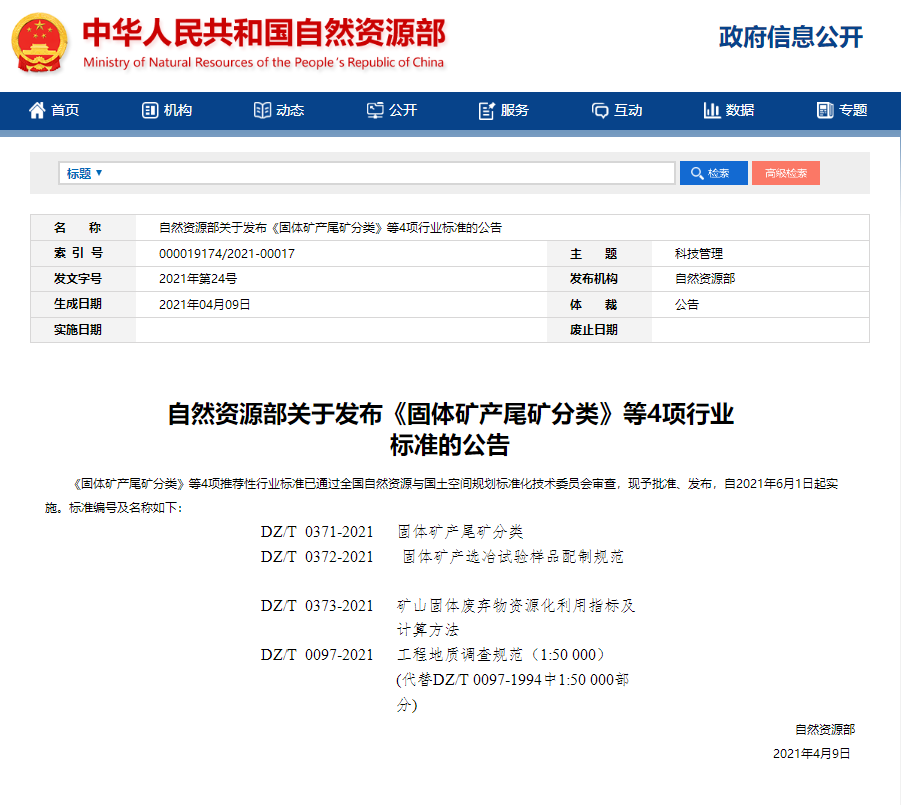Click the 数据 bar chart icon
Screen dimensions: 901x805
(712, 110)
